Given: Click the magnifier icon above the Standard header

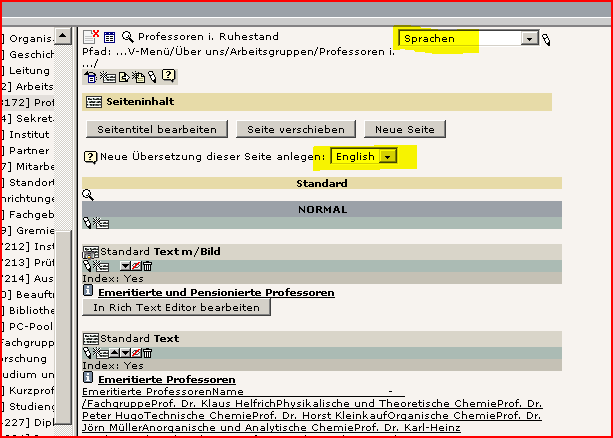Looking at the screenshot, I should click(x=88, y=195).
